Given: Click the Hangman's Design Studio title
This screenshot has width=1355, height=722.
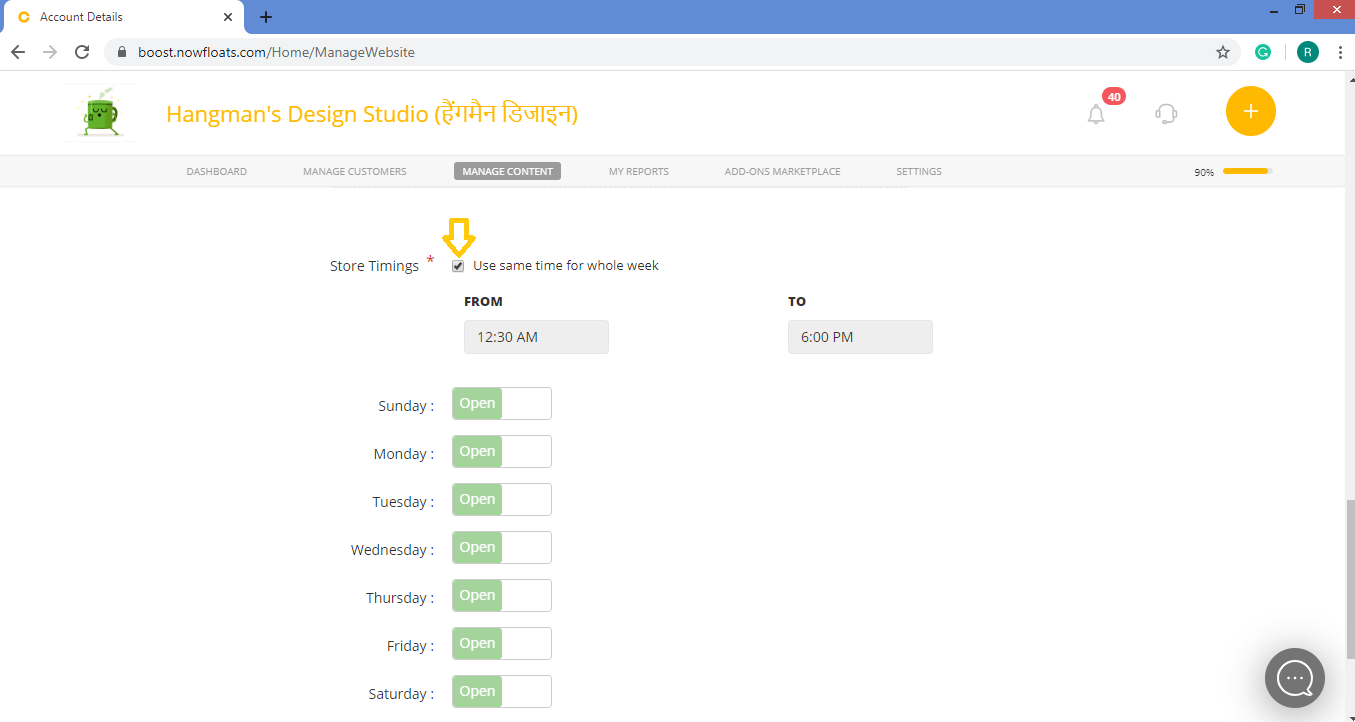Looking at the screenshot, I should pyautogui.click(x=372, y=114).
